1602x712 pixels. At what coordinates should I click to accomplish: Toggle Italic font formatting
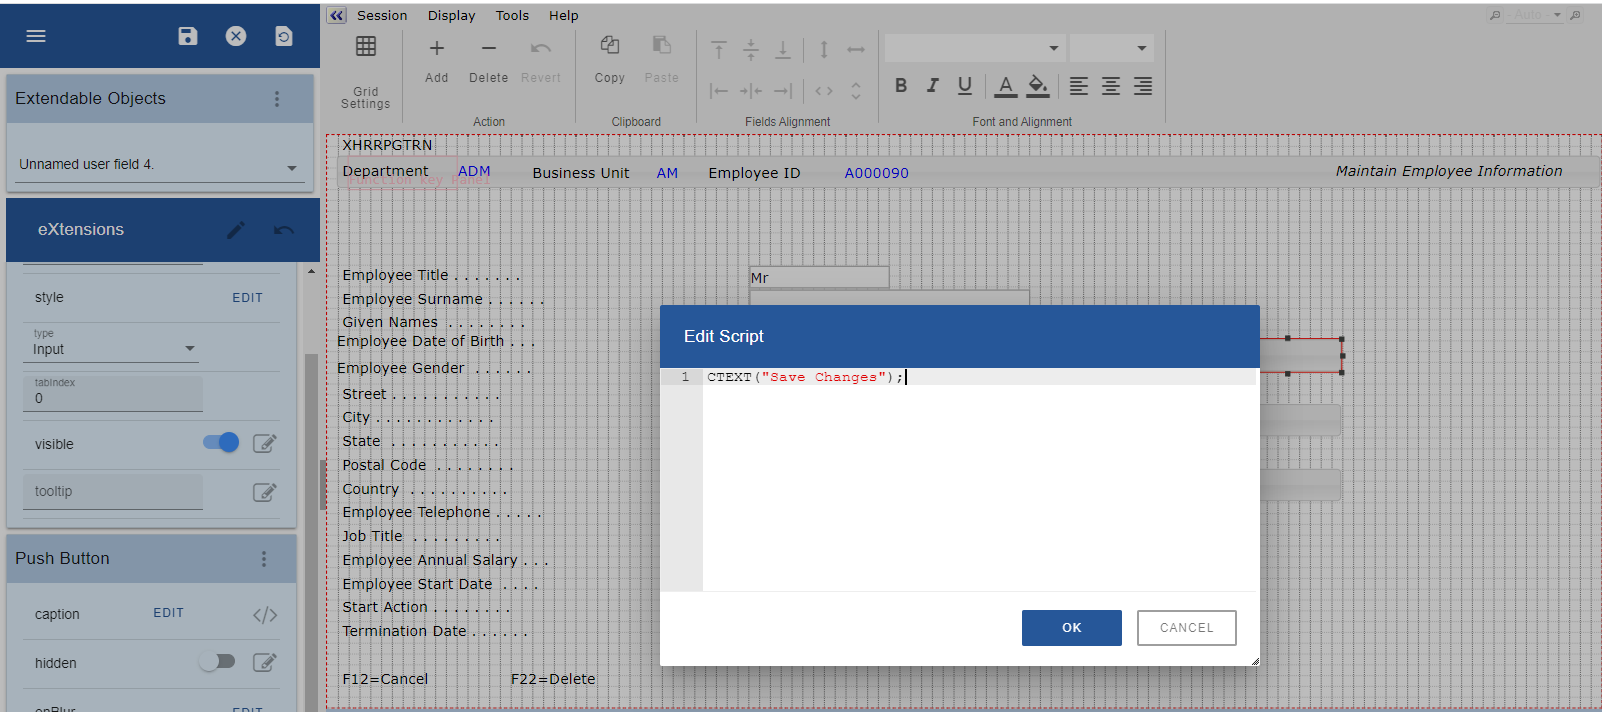[x=932, y=86]
